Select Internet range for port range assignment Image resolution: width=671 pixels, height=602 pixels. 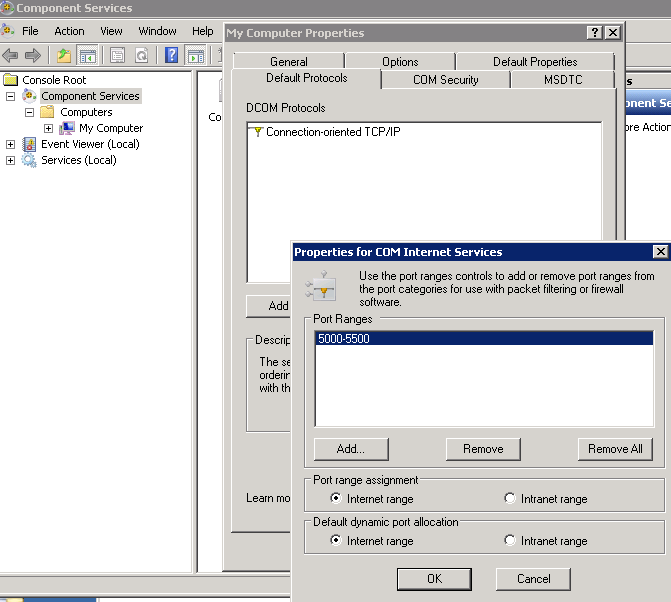336,498
